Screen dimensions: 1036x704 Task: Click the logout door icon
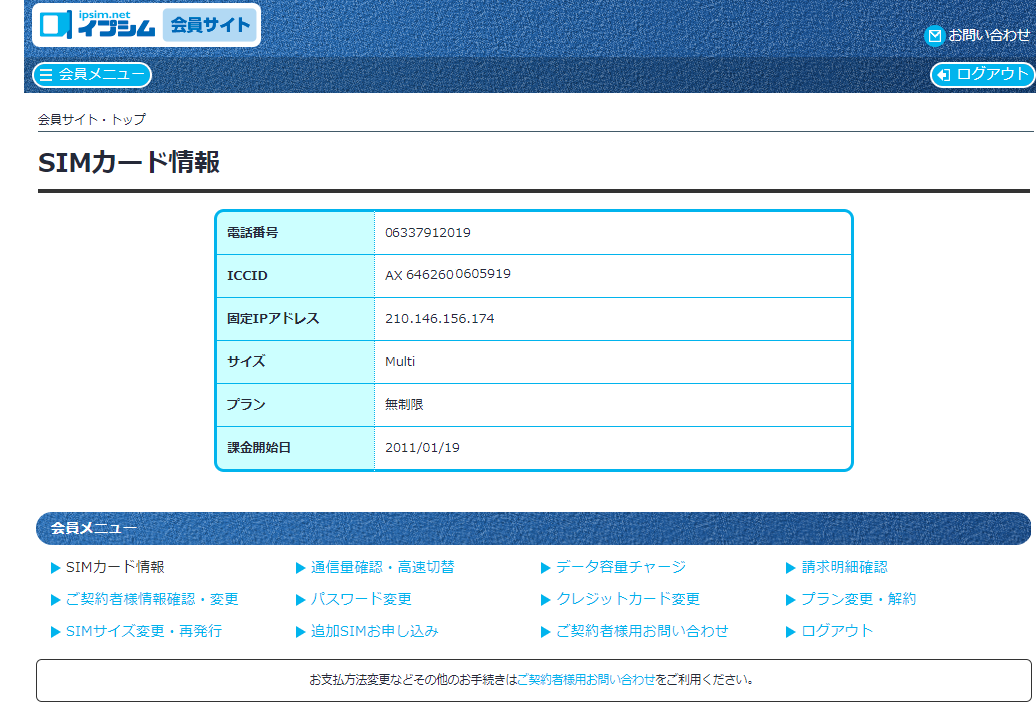point(943,75)
